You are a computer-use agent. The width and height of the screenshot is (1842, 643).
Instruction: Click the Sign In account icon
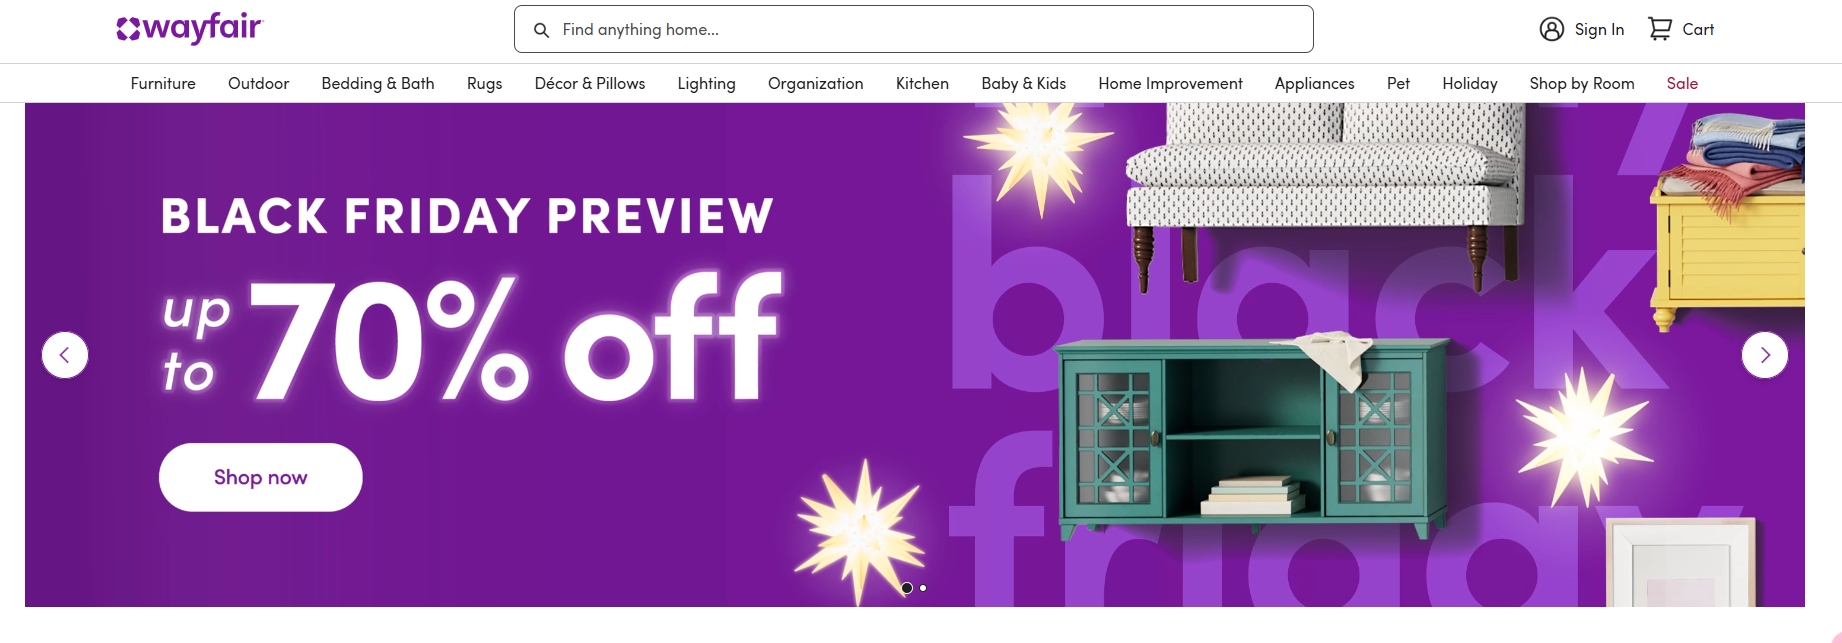[1551, 29]
